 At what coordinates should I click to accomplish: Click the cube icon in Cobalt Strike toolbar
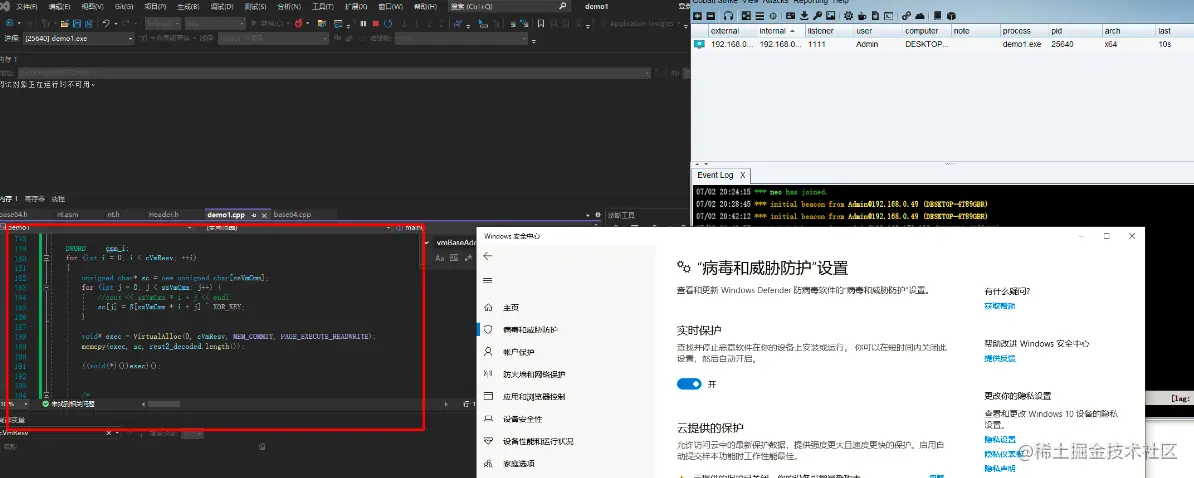(x=951, y=15)
